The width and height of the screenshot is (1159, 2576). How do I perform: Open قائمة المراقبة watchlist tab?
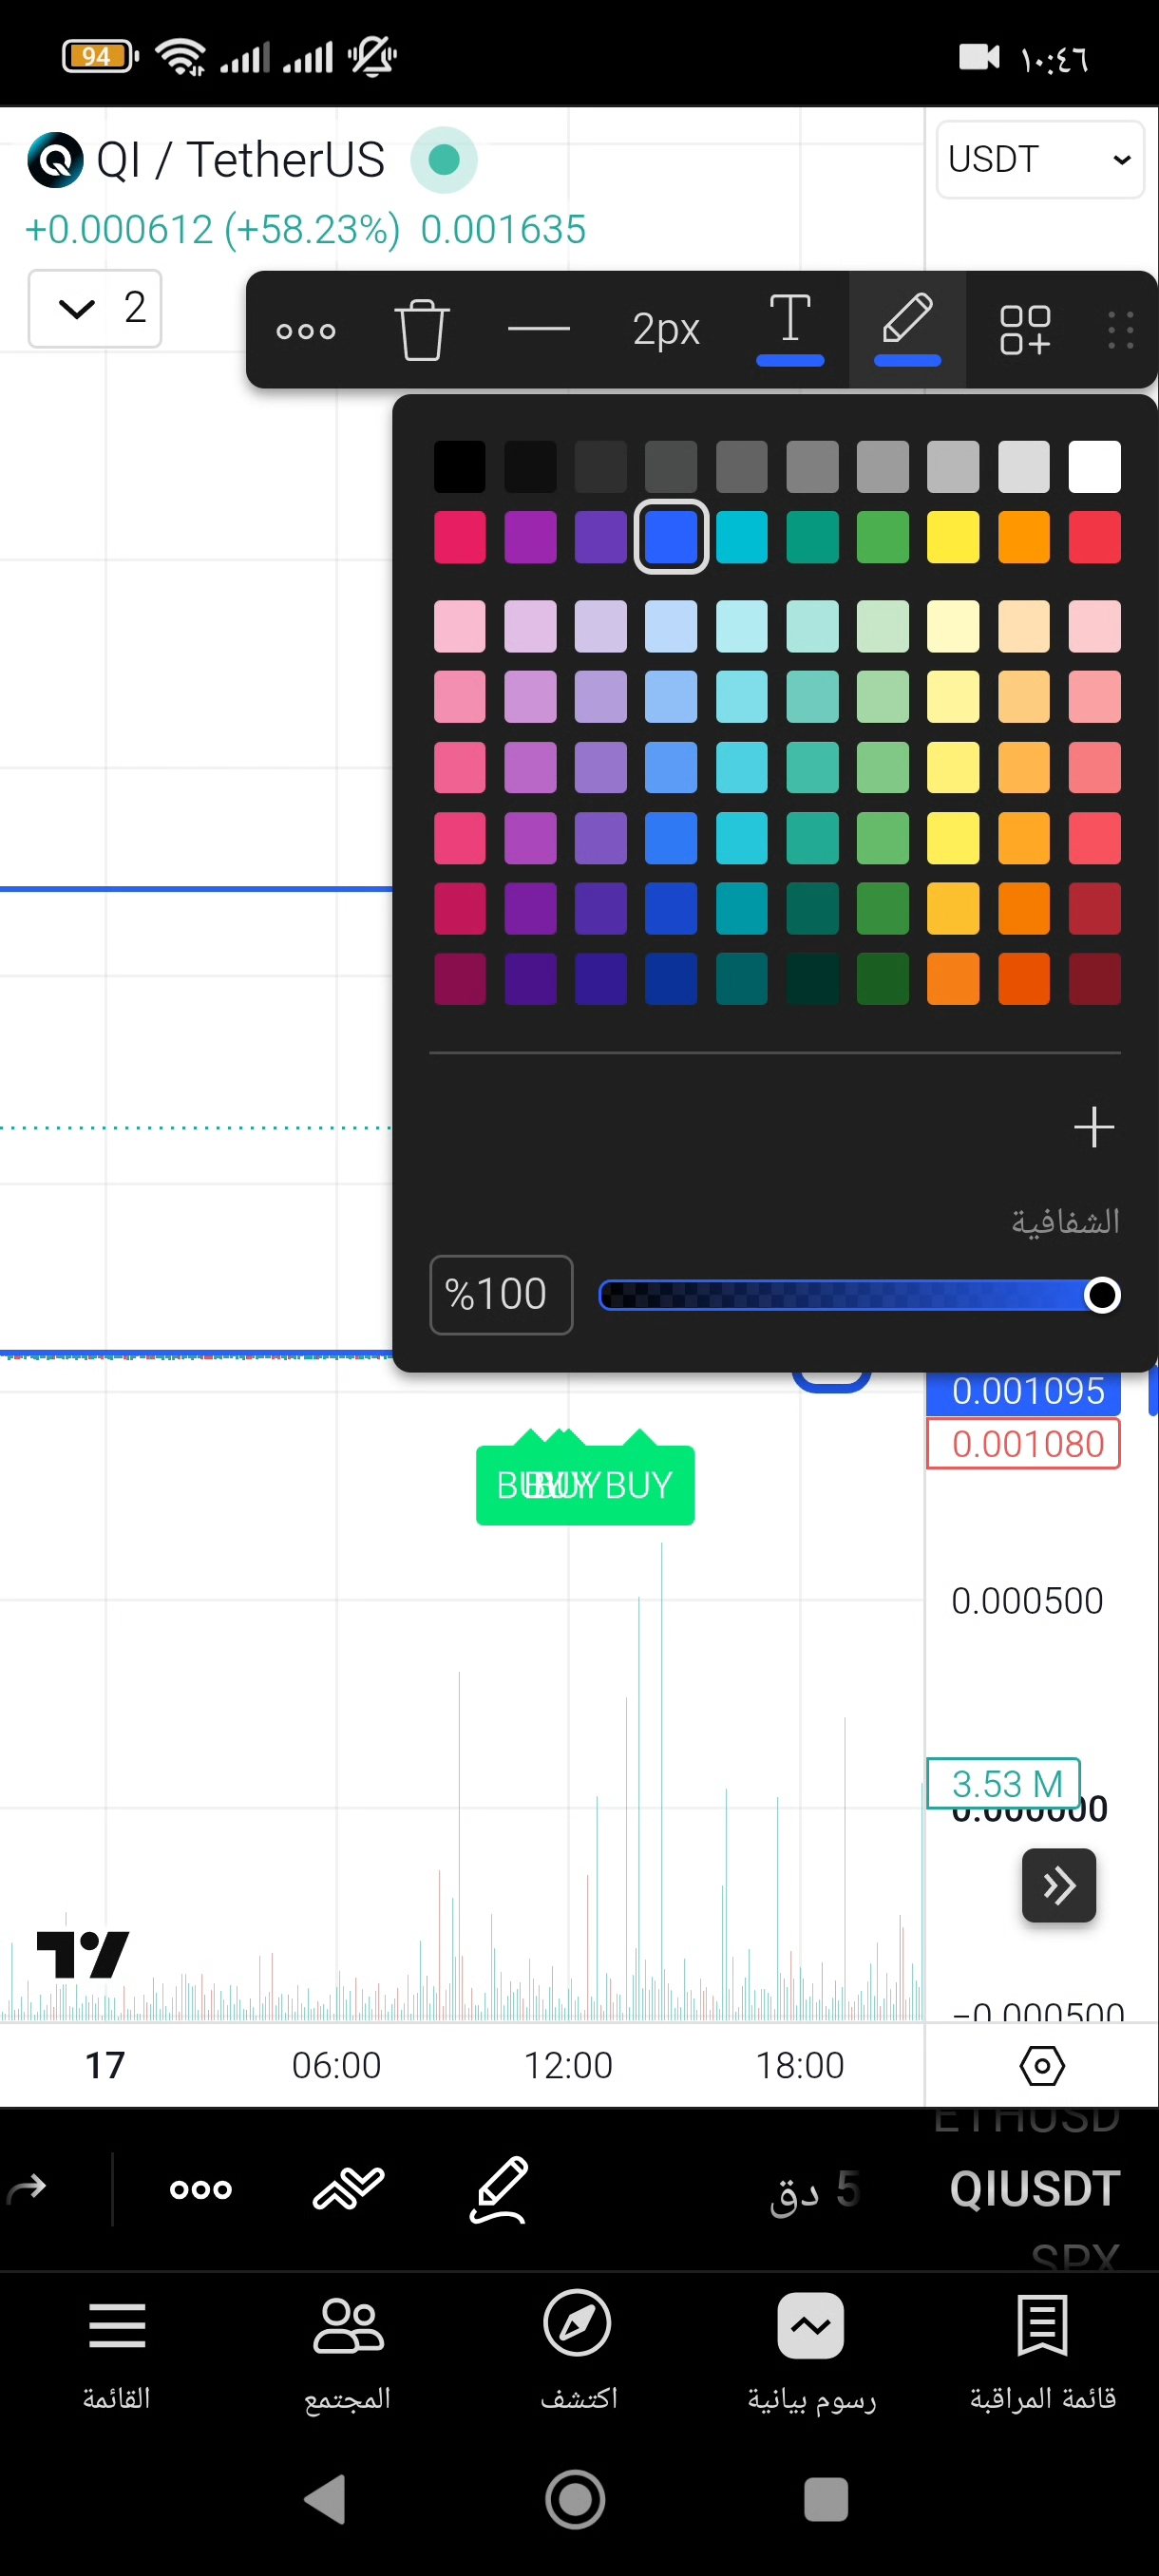[1043, 2354]
